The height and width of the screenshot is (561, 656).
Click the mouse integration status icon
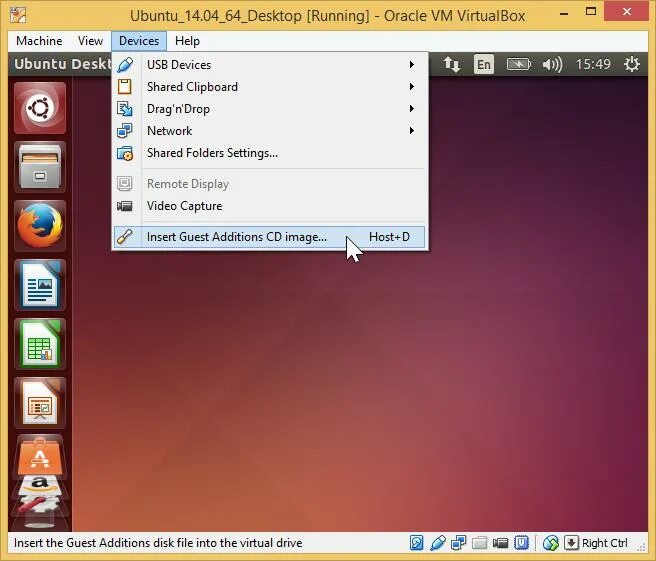551,543
